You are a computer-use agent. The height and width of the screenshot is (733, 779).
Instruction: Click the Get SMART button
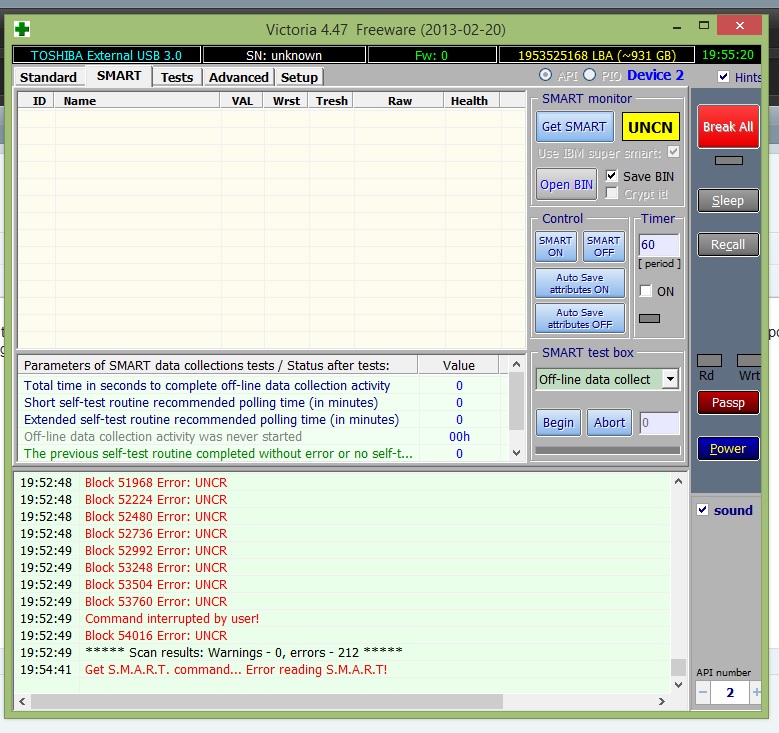tap(573, 127)
